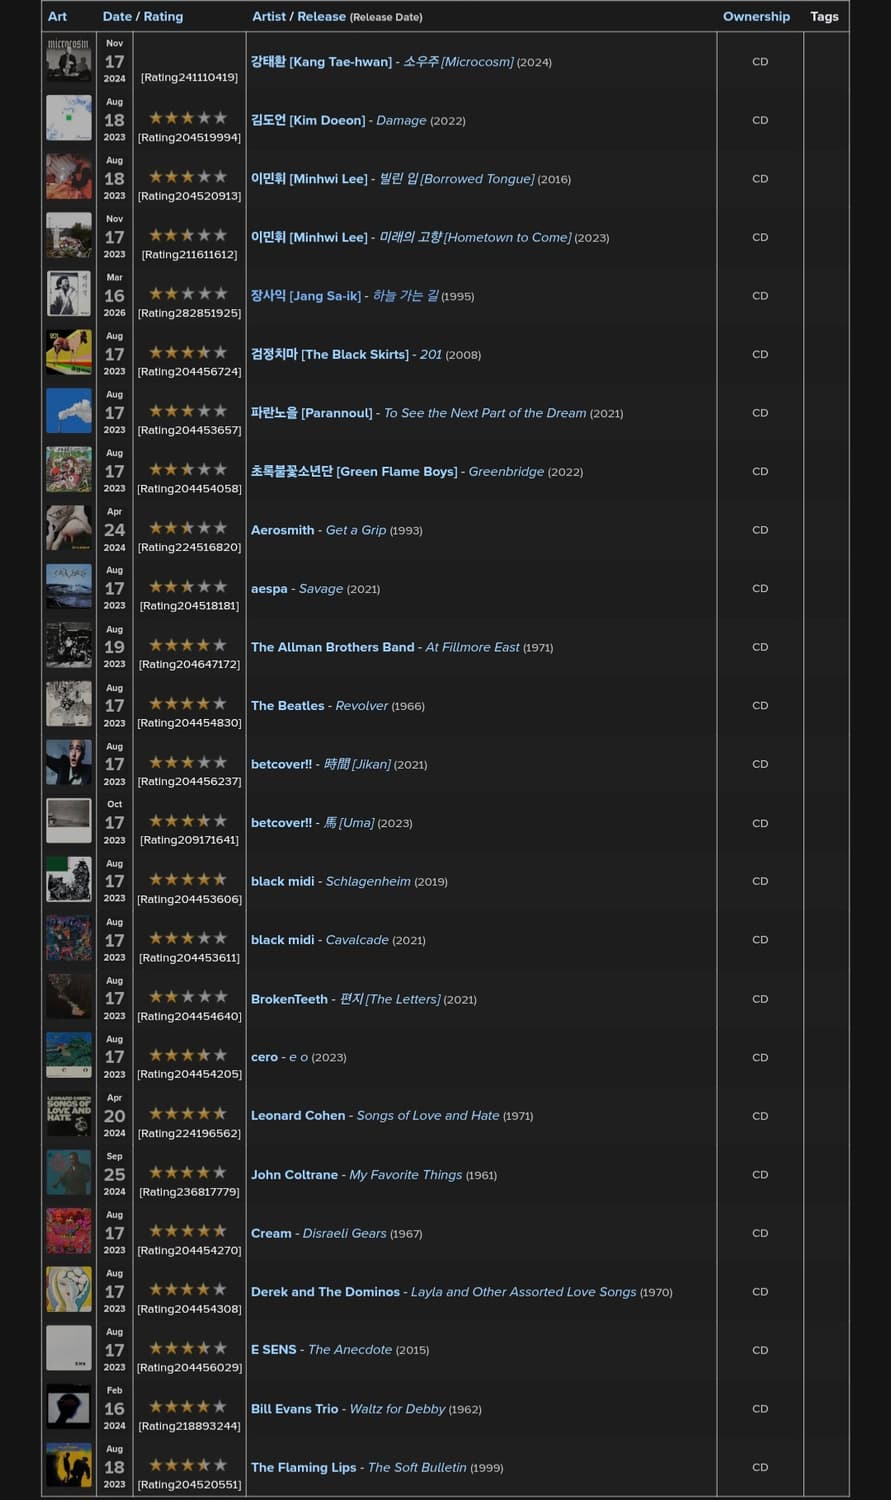
Task: Open The Anecdote release link
Action: (x=350, y=1350)
